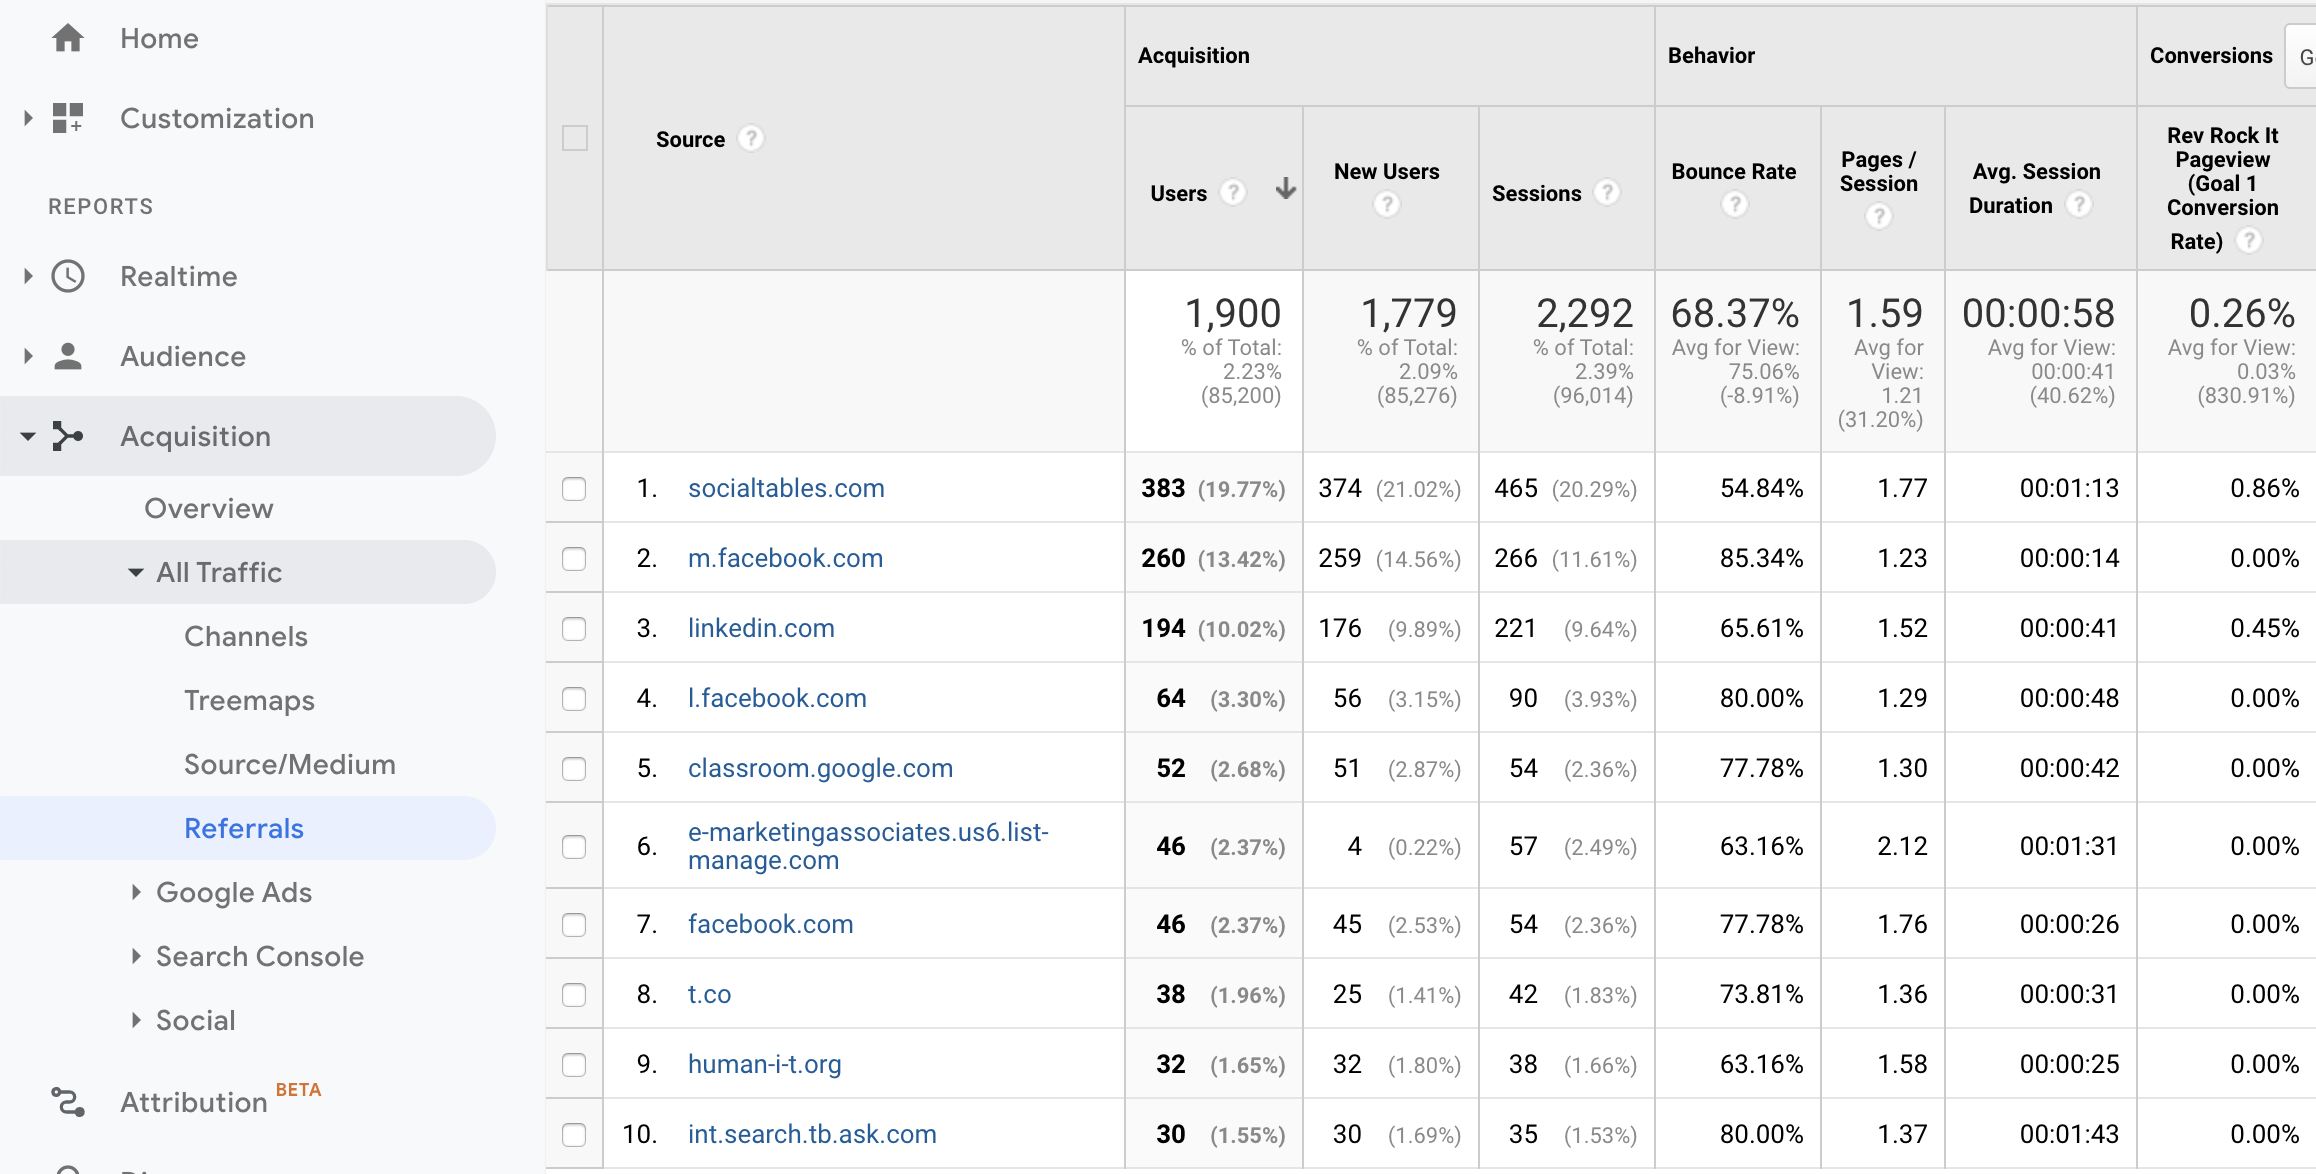
Task: Select the Realtime clock icon
Action: coord(68,276)
